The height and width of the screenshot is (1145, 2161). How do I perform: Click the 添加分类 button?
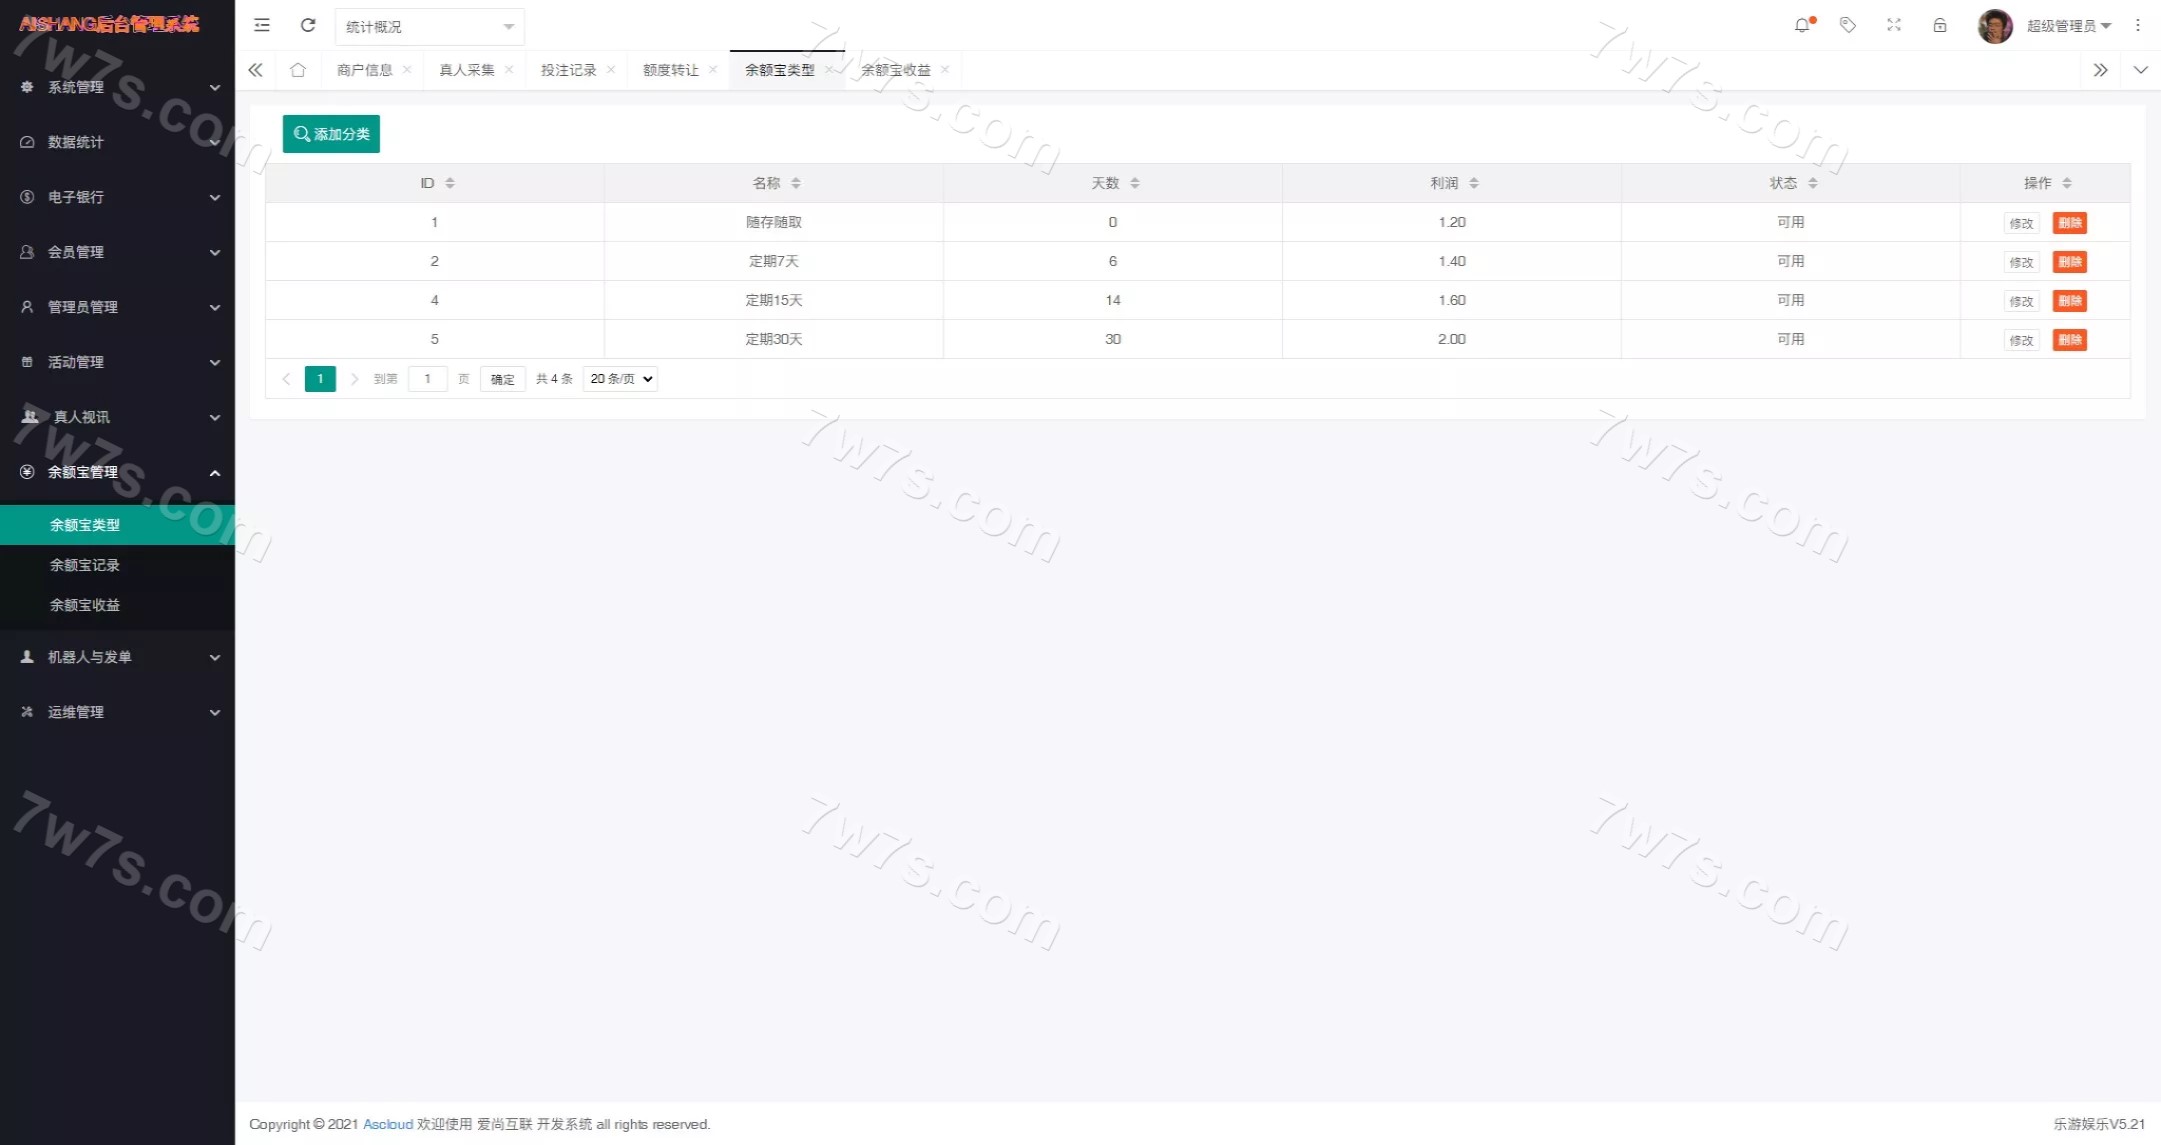pos(331,134)
